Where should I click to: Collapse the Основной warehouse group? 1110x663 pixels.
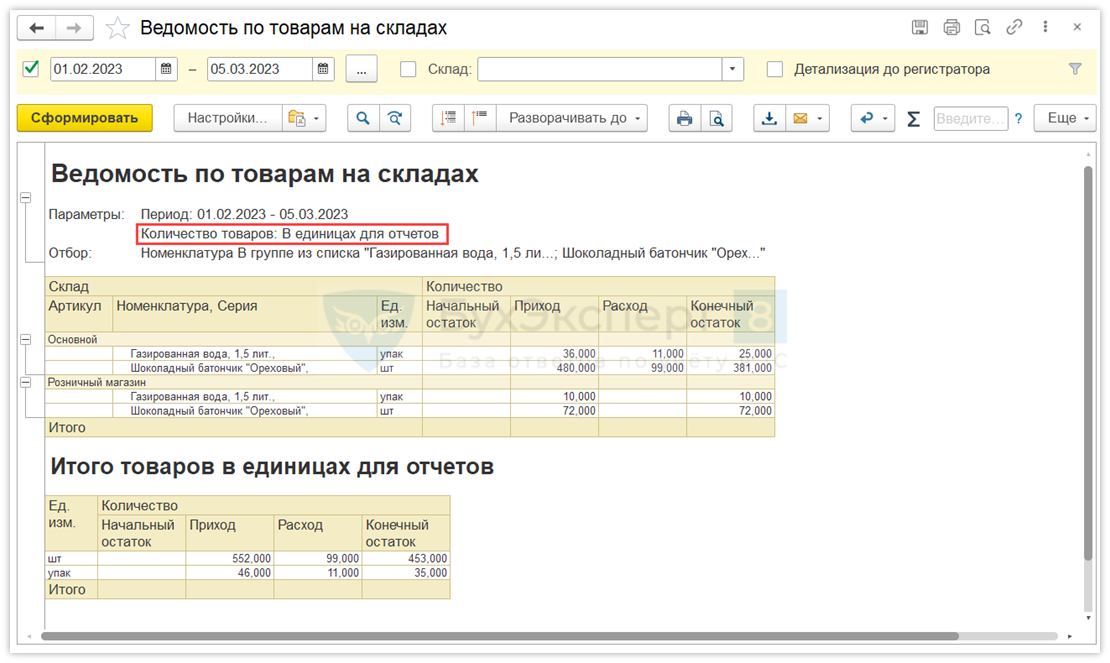tap(26, 340)
